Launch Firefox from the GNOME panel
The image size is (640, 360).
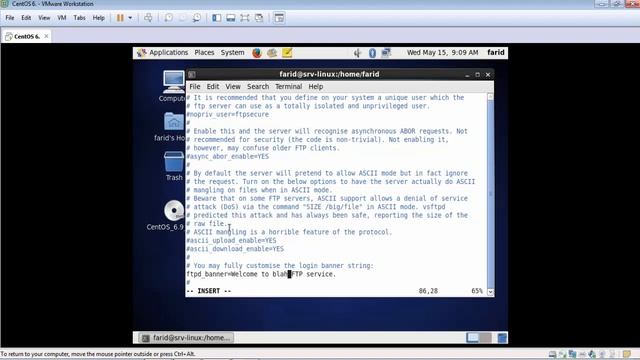pos(257,53)
